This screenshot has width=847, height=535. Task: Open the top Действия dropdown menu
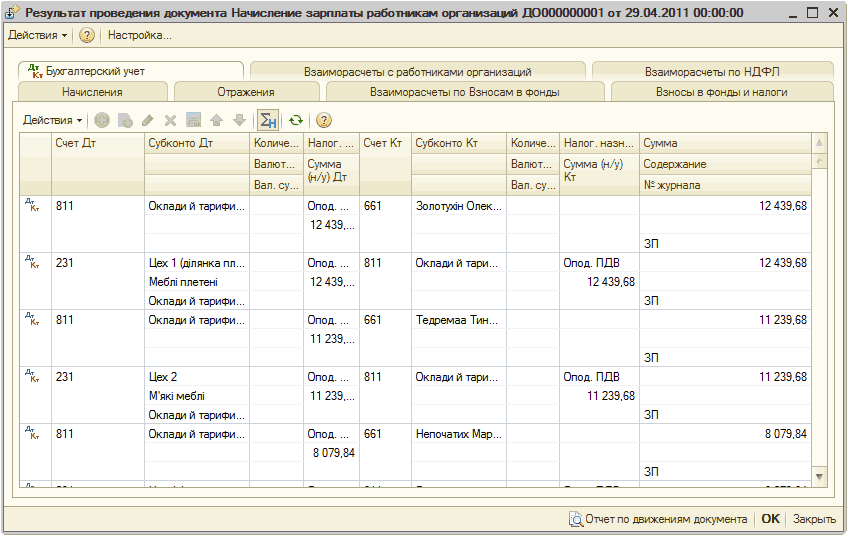37,35
